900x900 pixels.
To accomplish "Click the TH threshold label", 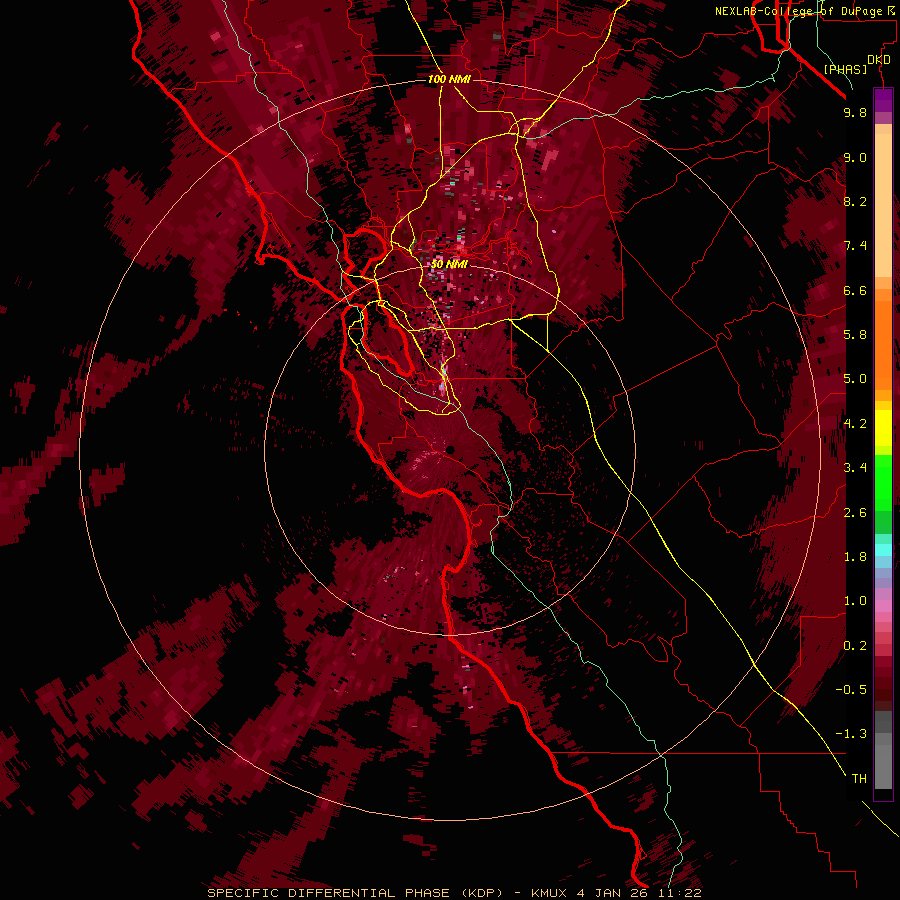I will pyautogui.click(x=859, y=779).
